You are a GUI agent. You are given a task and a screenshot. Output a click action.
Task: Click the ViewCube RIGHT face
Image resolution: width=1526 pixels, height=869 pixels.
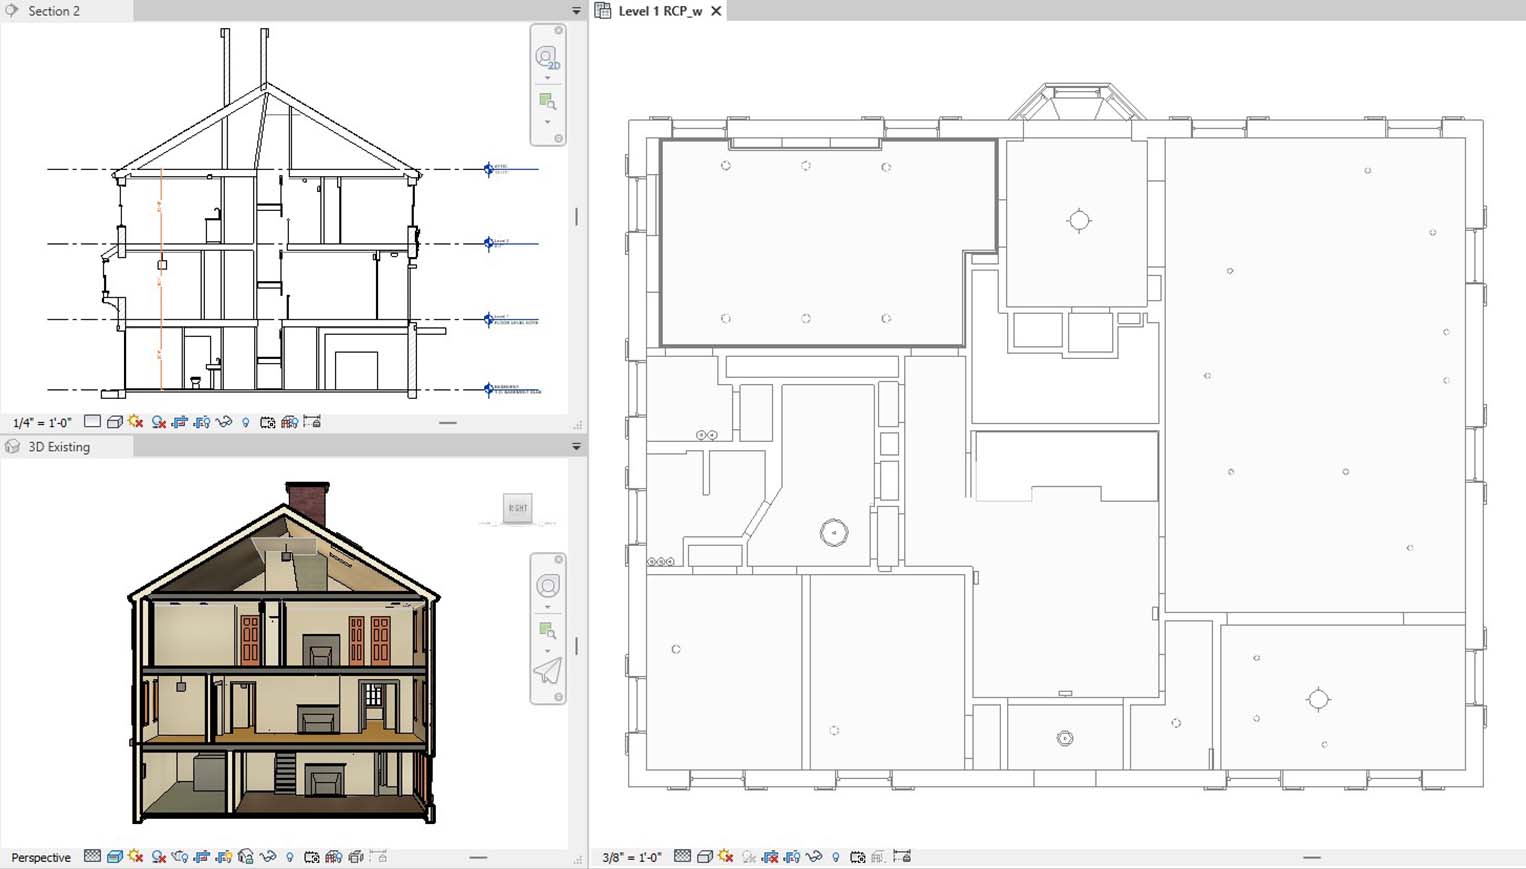click(x=517, y=508)
